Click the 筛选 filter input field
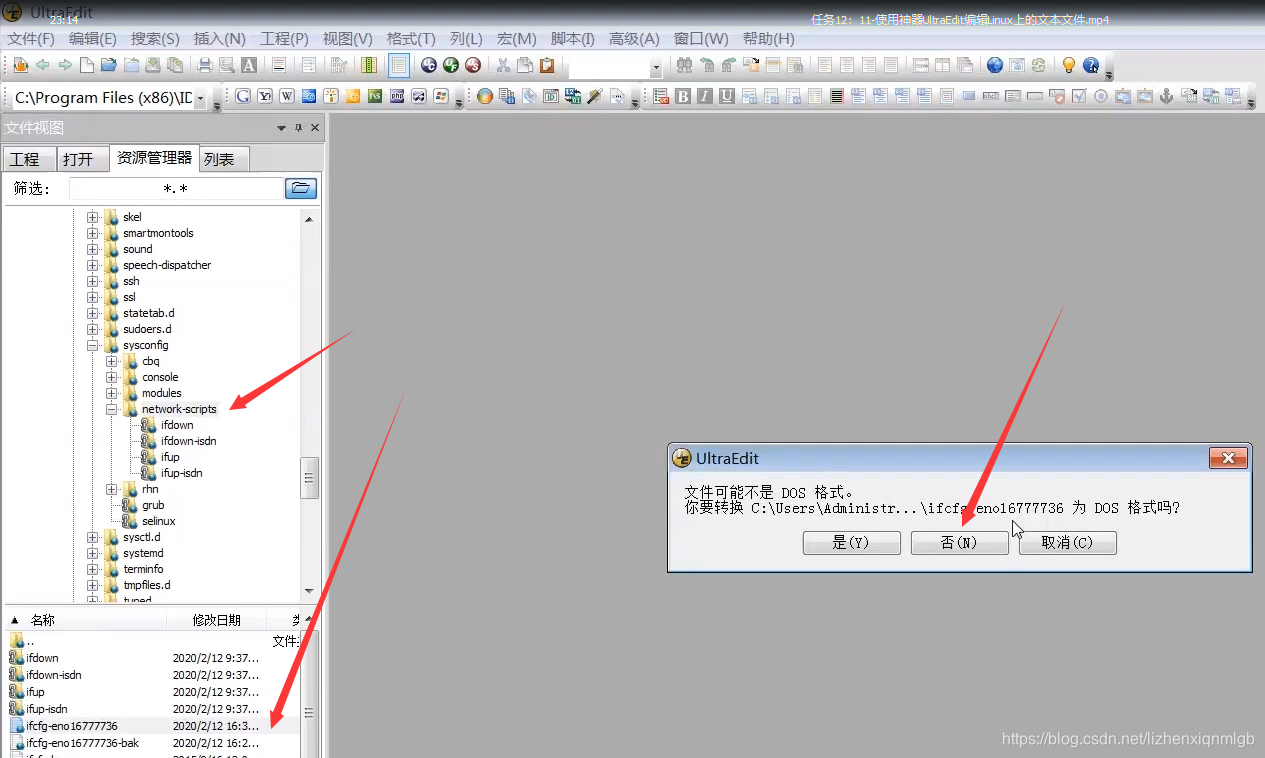Viewport: 1265px width, 758px height. tap(176, 188)
